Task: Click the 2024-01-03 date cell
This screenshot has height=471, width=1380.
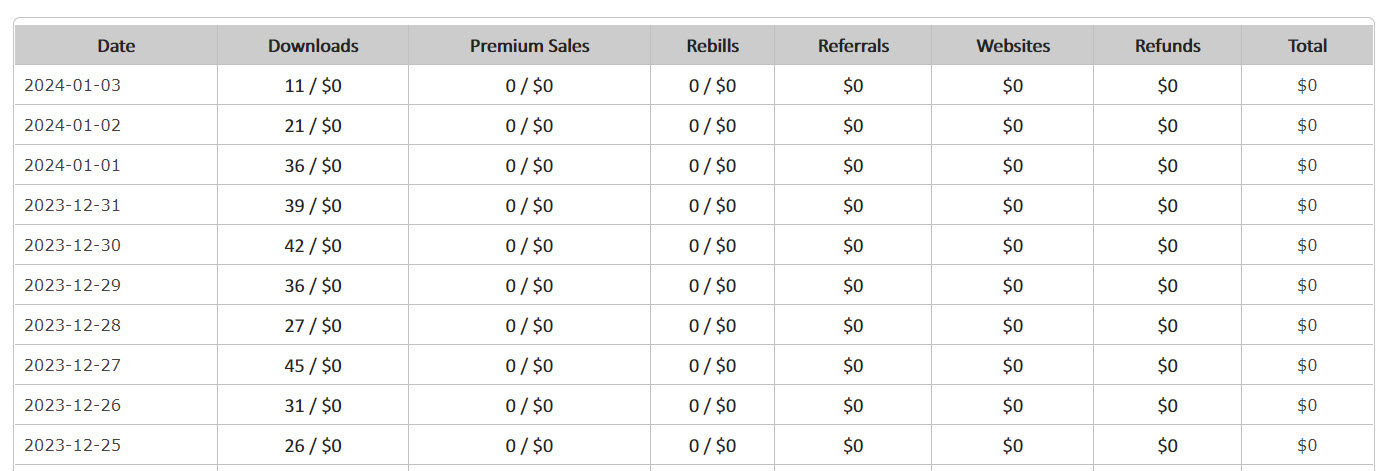Action: tap(116, 85)
